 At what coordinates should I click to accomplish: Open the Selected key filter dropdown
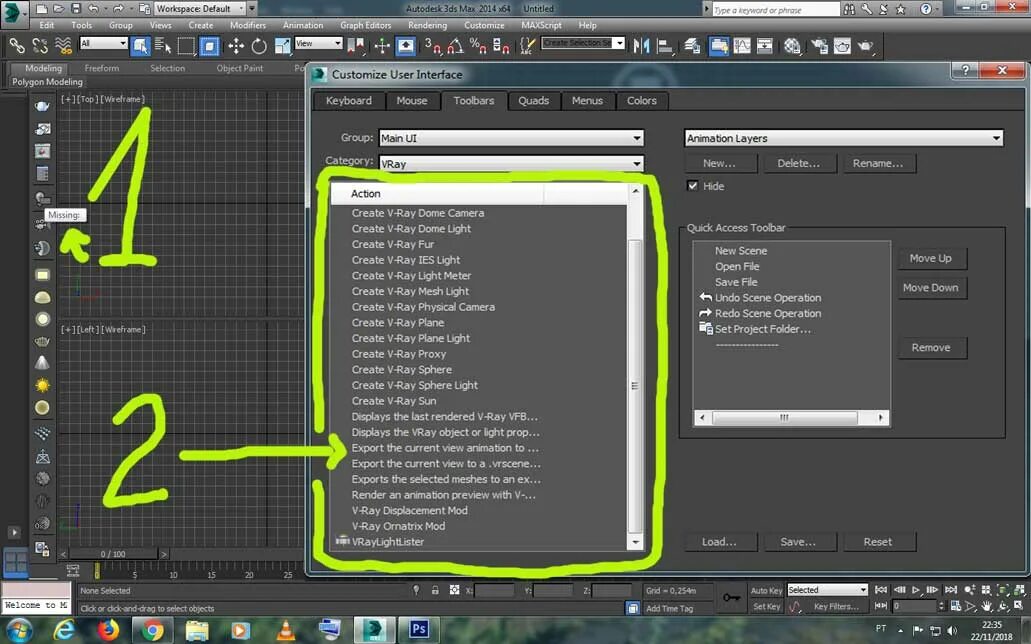(827, 590)
